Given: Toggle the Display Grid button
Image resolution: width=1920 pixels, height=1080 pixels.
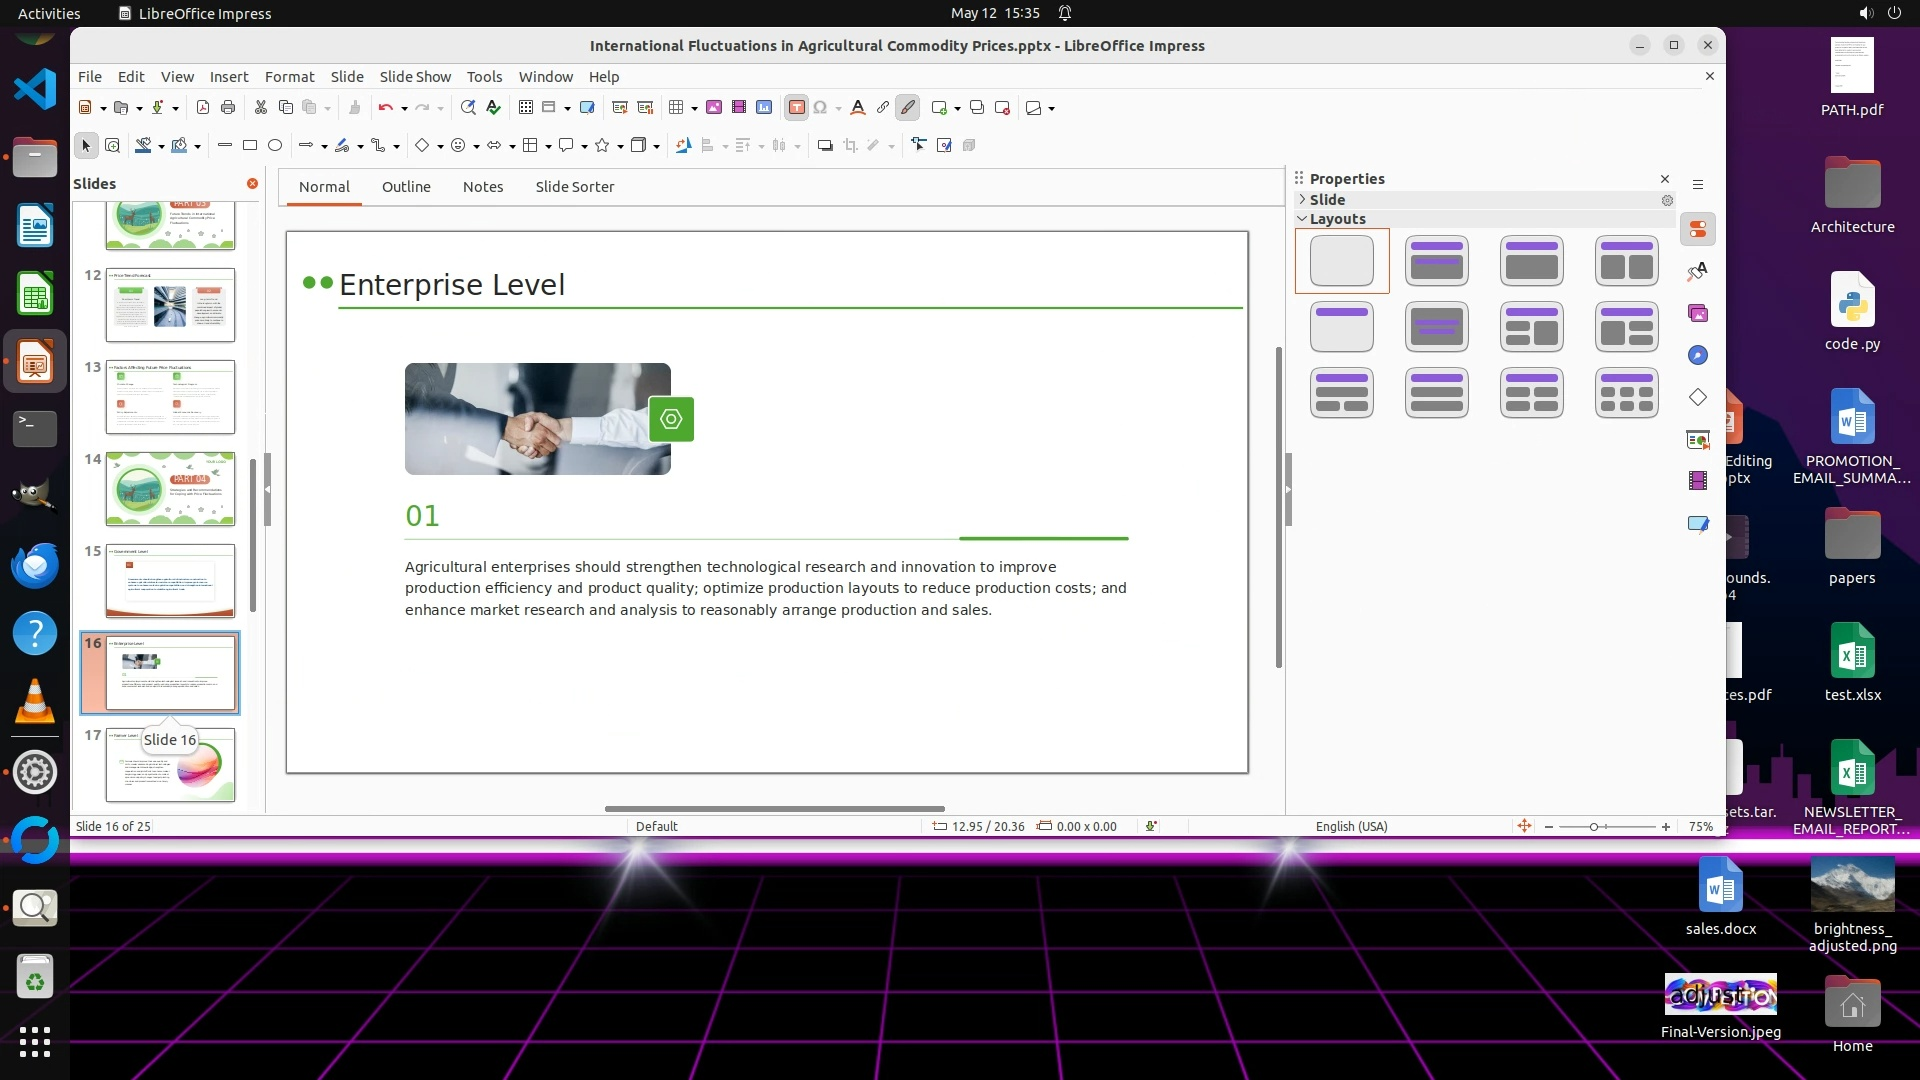Looking at the screenshot, I should point(526,108).
